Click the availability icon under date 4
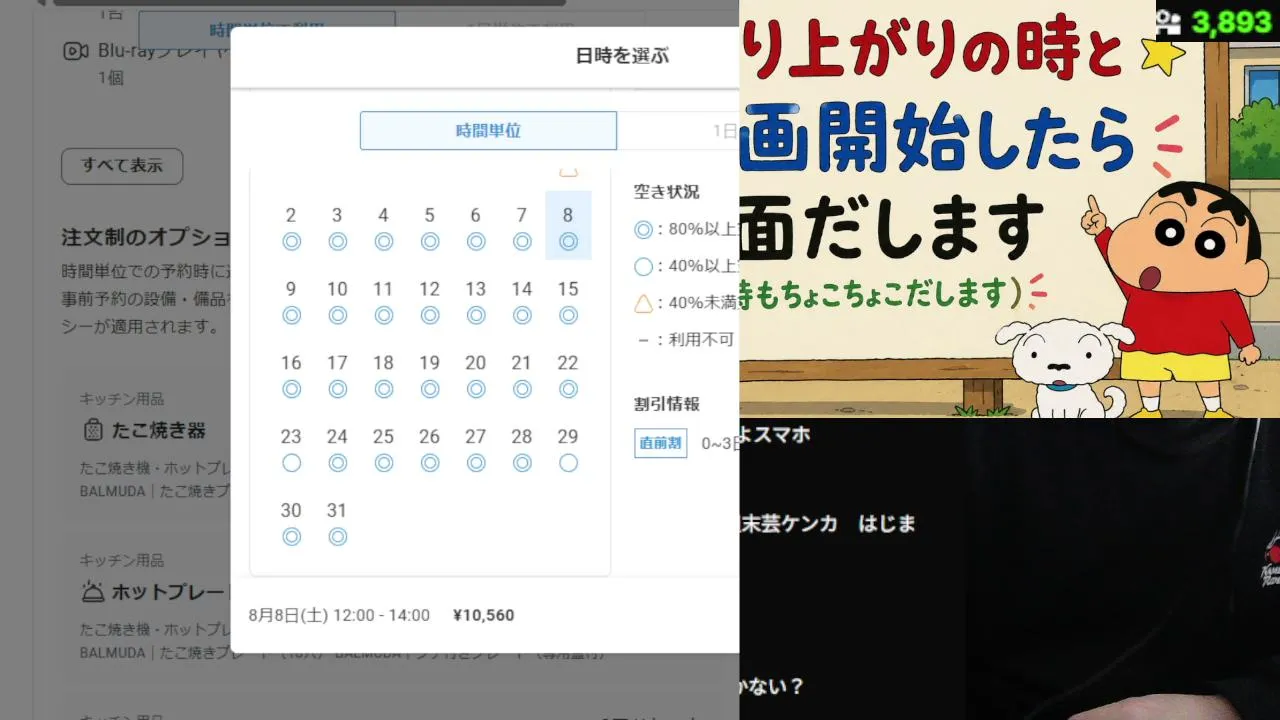 [x=383, y=241]
